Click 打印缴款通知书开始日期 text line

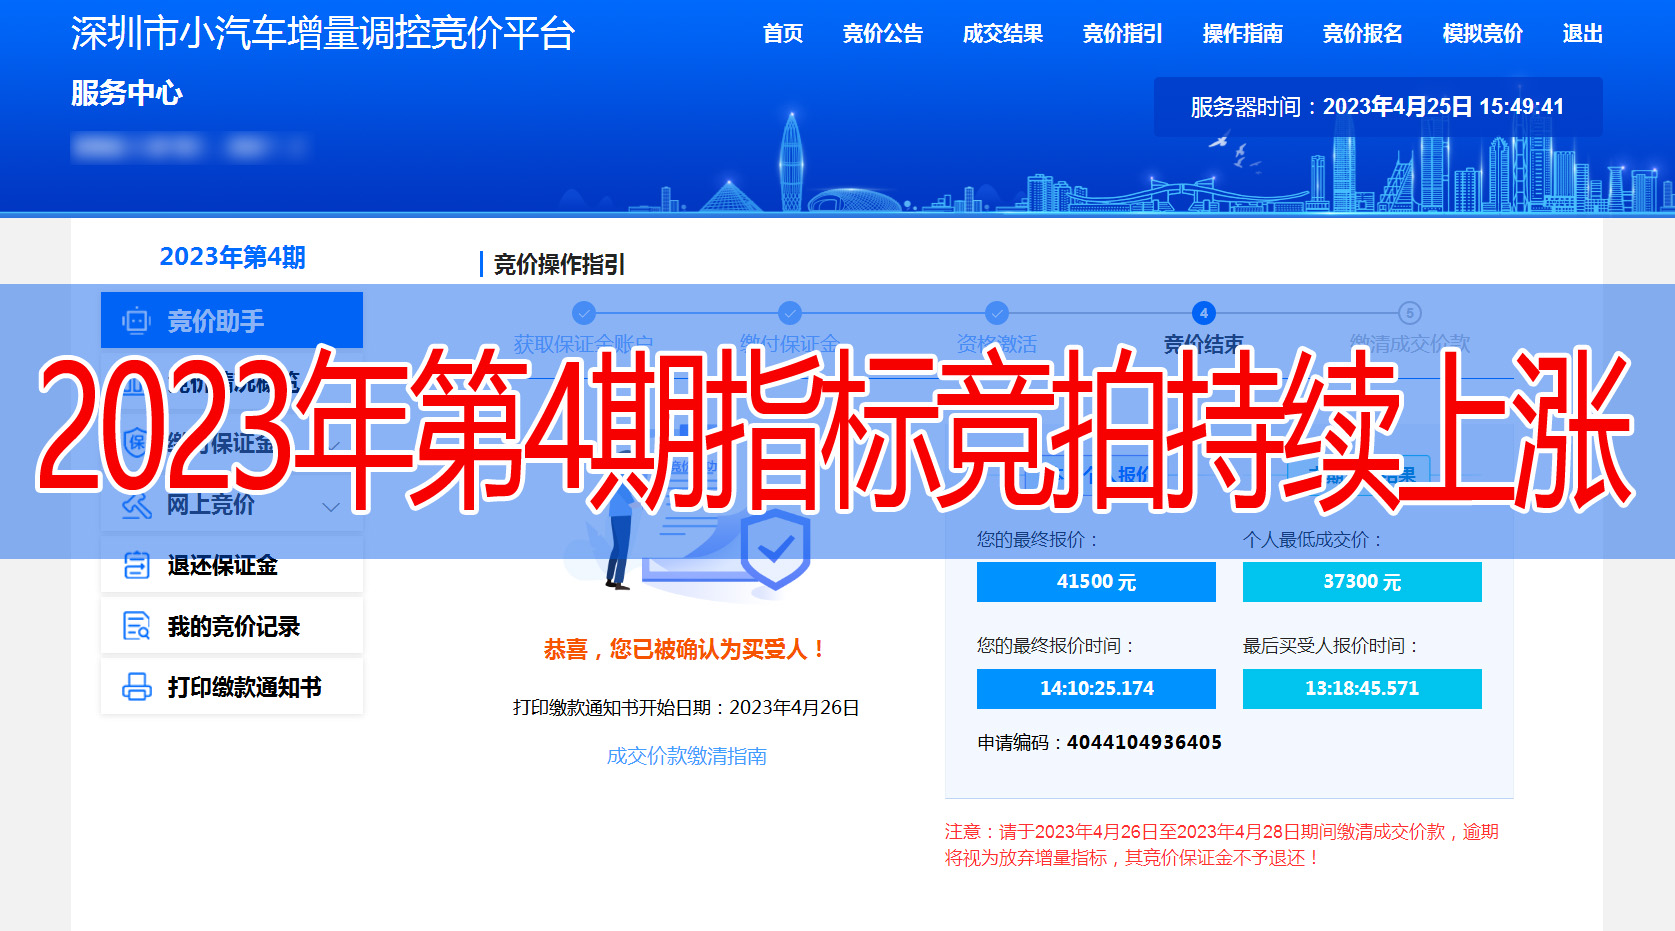tap(686, 707)
